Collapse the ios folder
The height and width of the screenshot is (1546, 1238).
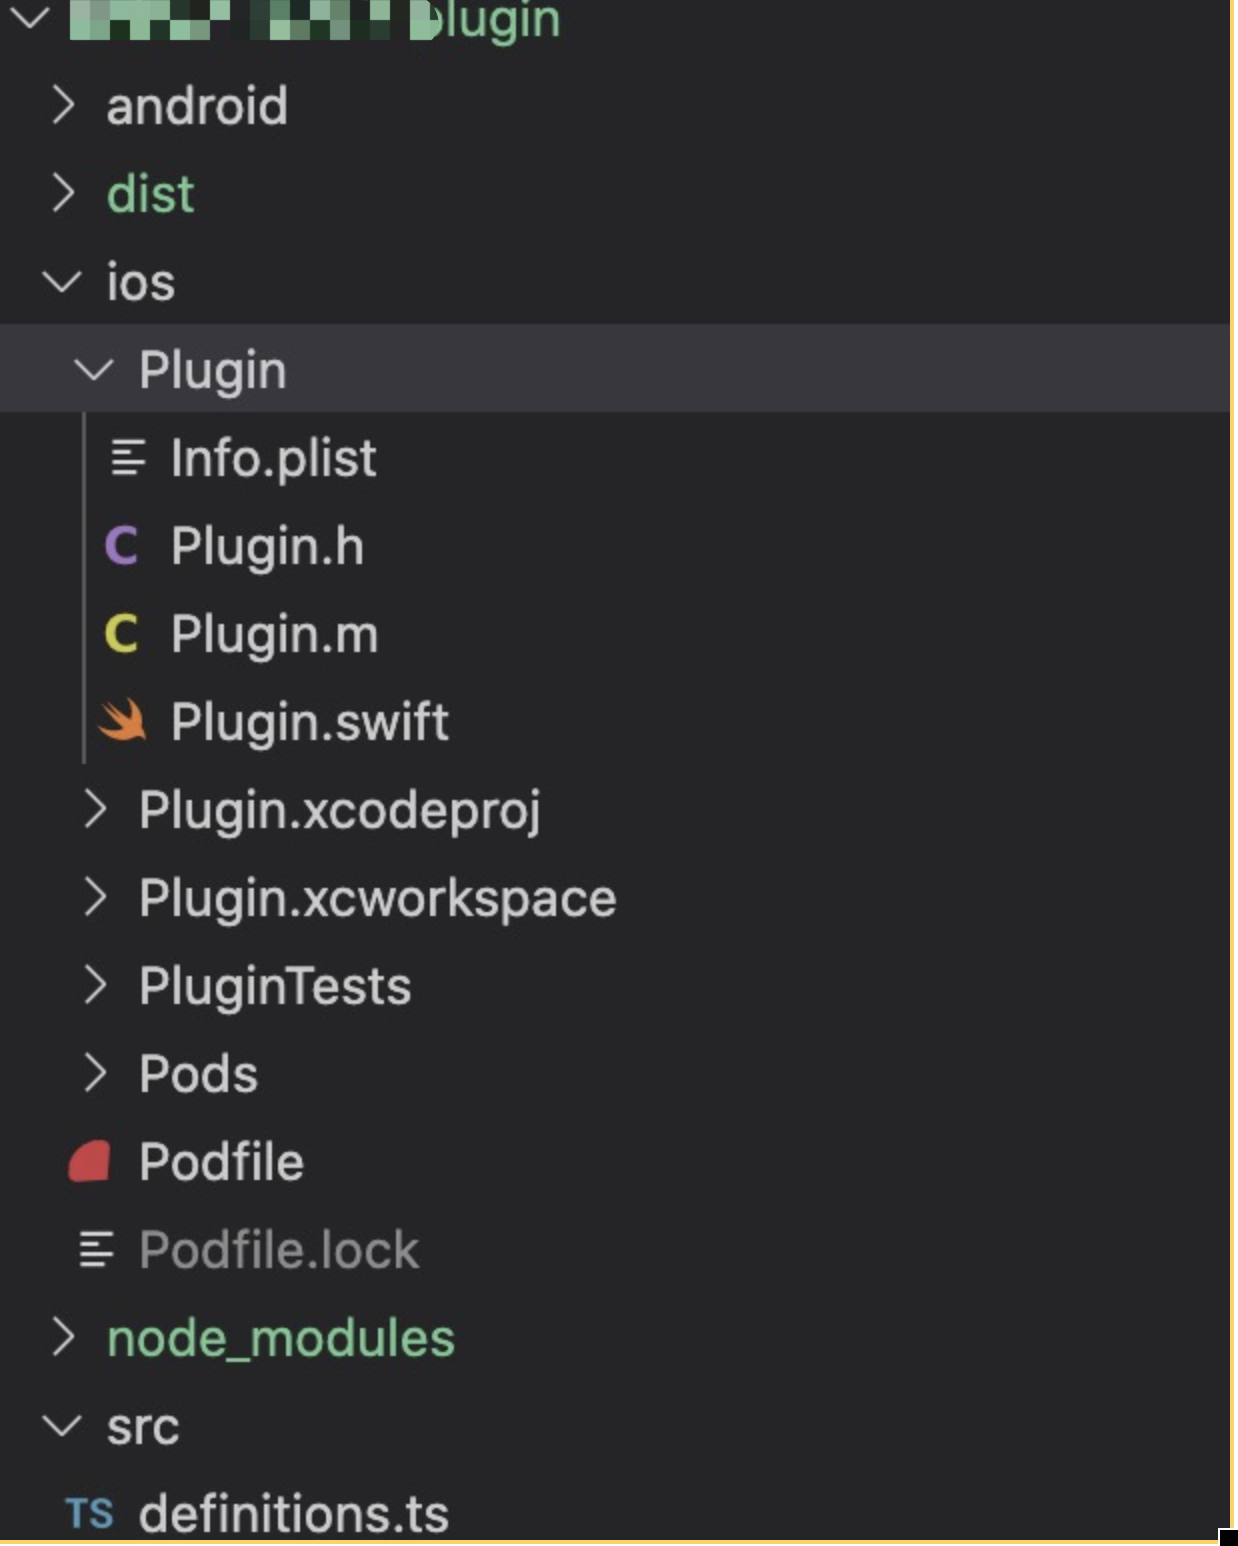pos(62,282)
